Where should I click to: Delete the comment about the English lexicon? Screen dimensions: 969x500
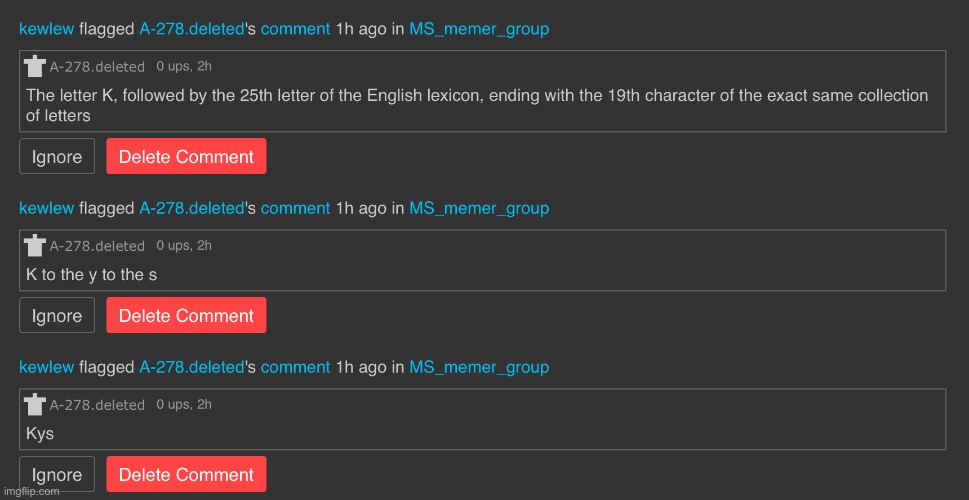[x=186, y=156]
